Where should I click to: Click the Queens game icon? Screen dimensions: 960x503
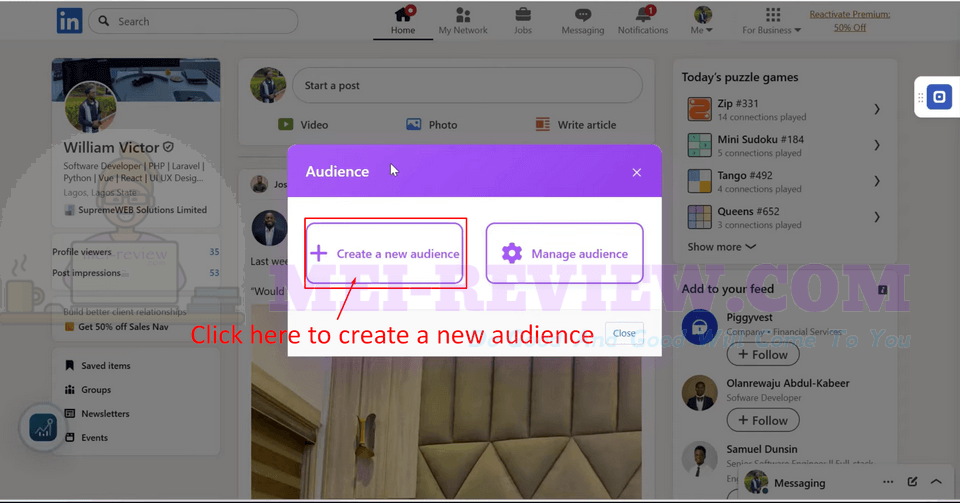coord(699,217)
